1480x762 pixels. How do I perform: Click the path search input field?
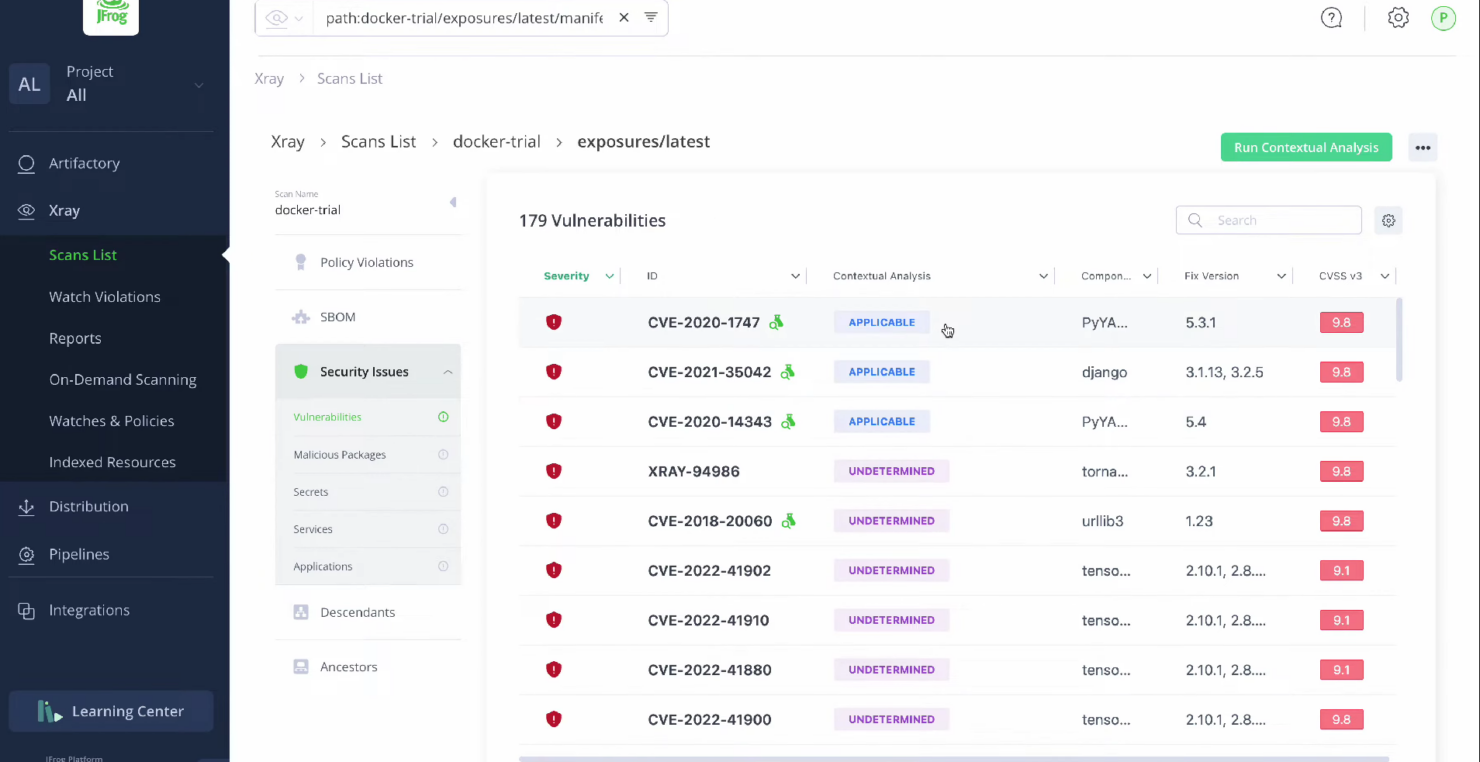tap(464, 18)
